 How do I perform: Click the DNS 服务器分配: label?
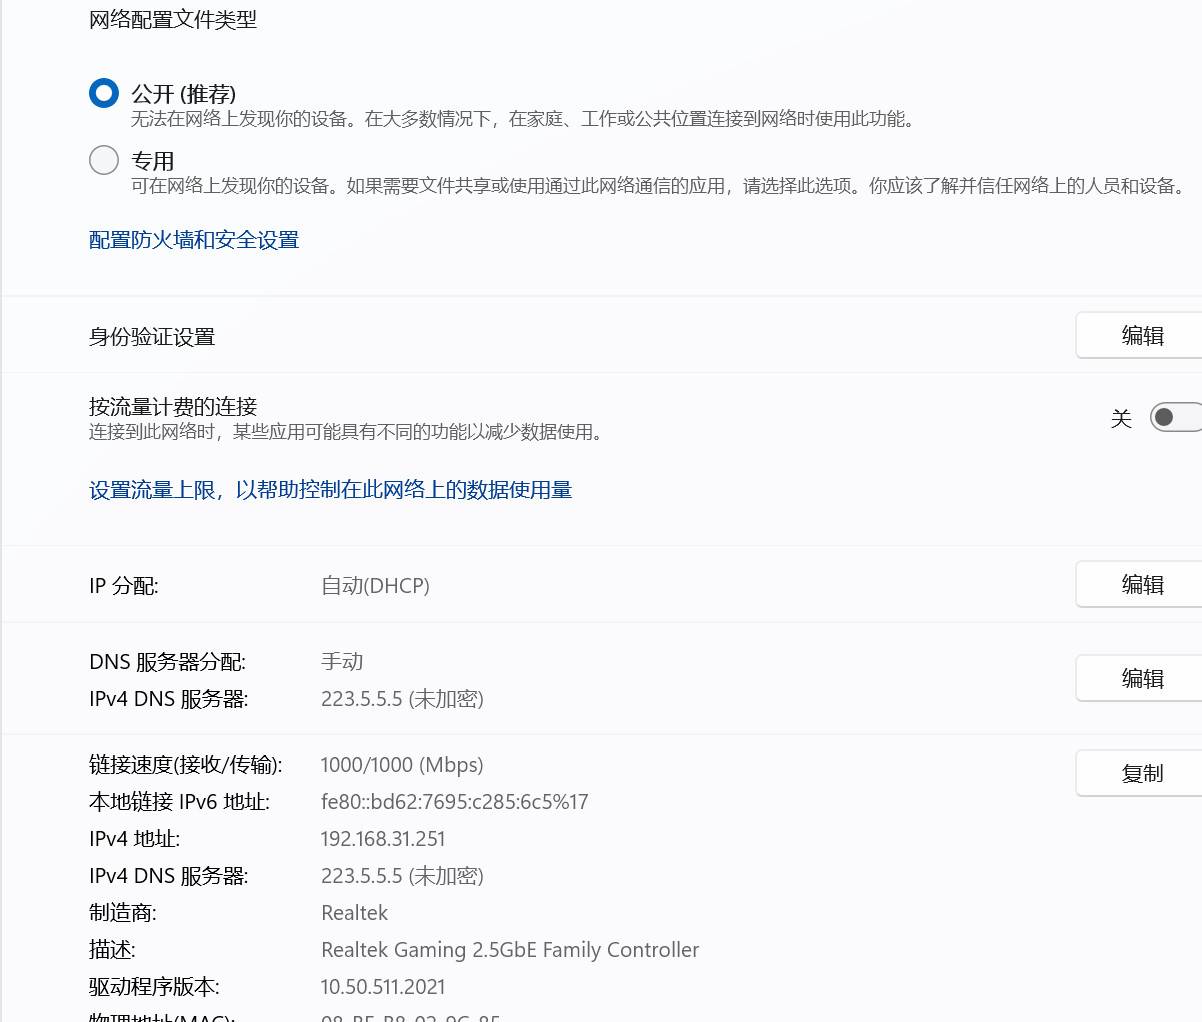coord(167,662)
